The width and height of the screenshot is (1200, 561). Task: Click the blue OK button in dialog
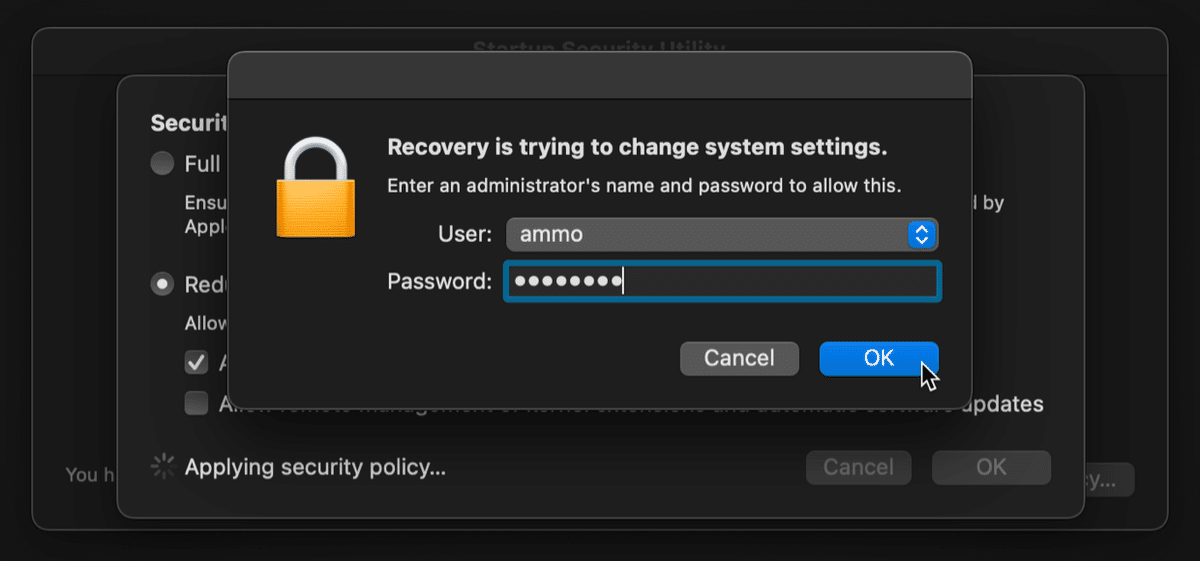879,358
